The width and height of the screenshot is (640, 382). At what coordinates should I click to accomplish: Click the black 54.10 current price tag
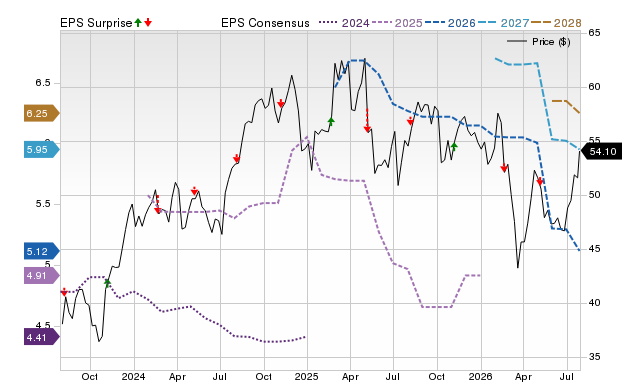(x=601, y=151)
